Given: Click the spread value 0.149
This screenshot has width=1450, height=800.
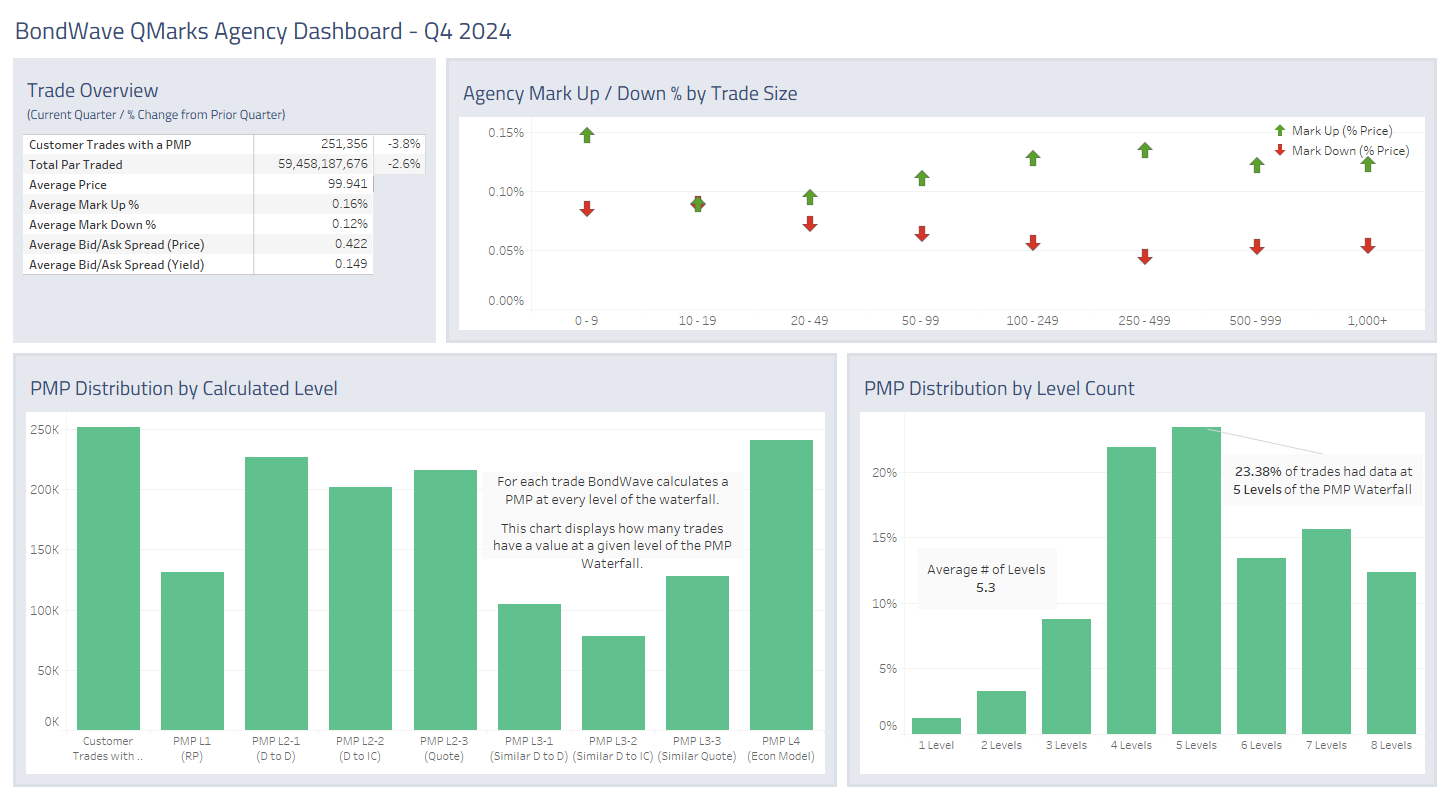Looking at the screenshot, I should point(351,265).
